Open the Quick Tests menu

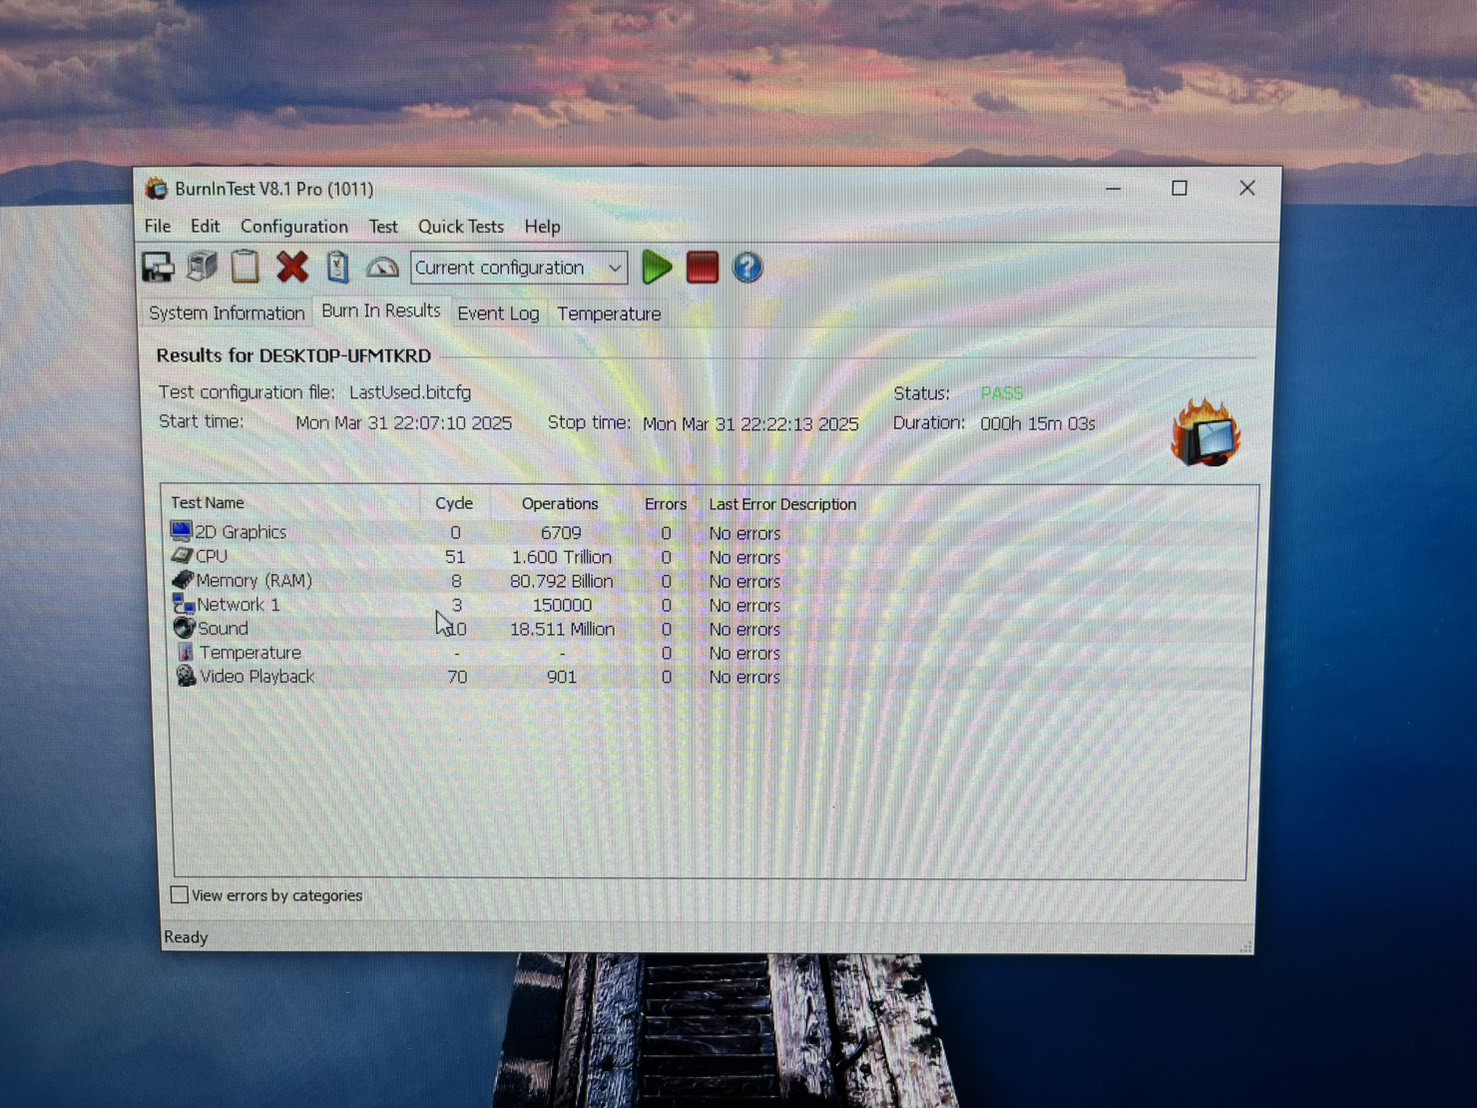460,227
